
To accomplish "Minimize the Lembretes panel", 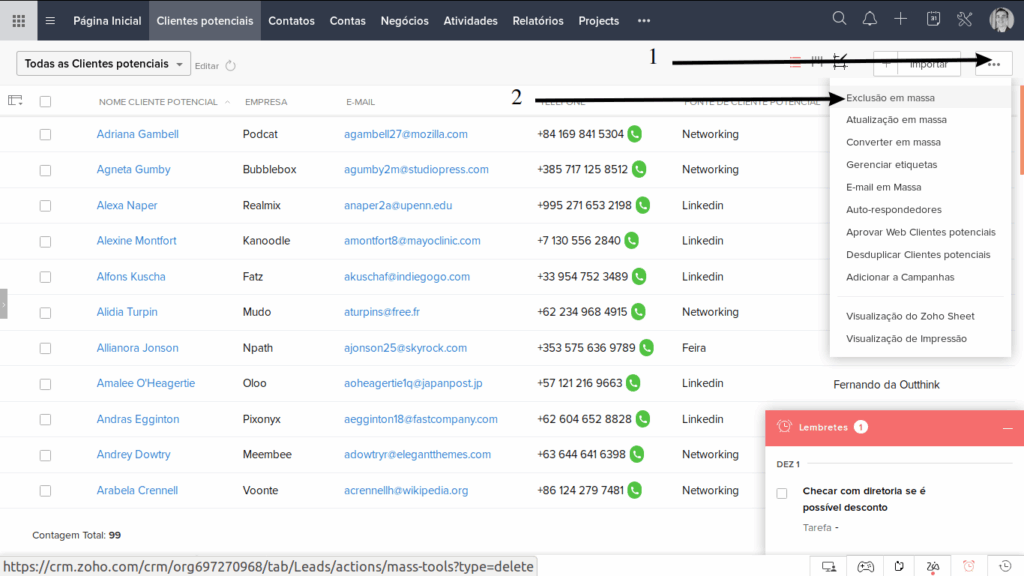I will tap(1008, 428).
